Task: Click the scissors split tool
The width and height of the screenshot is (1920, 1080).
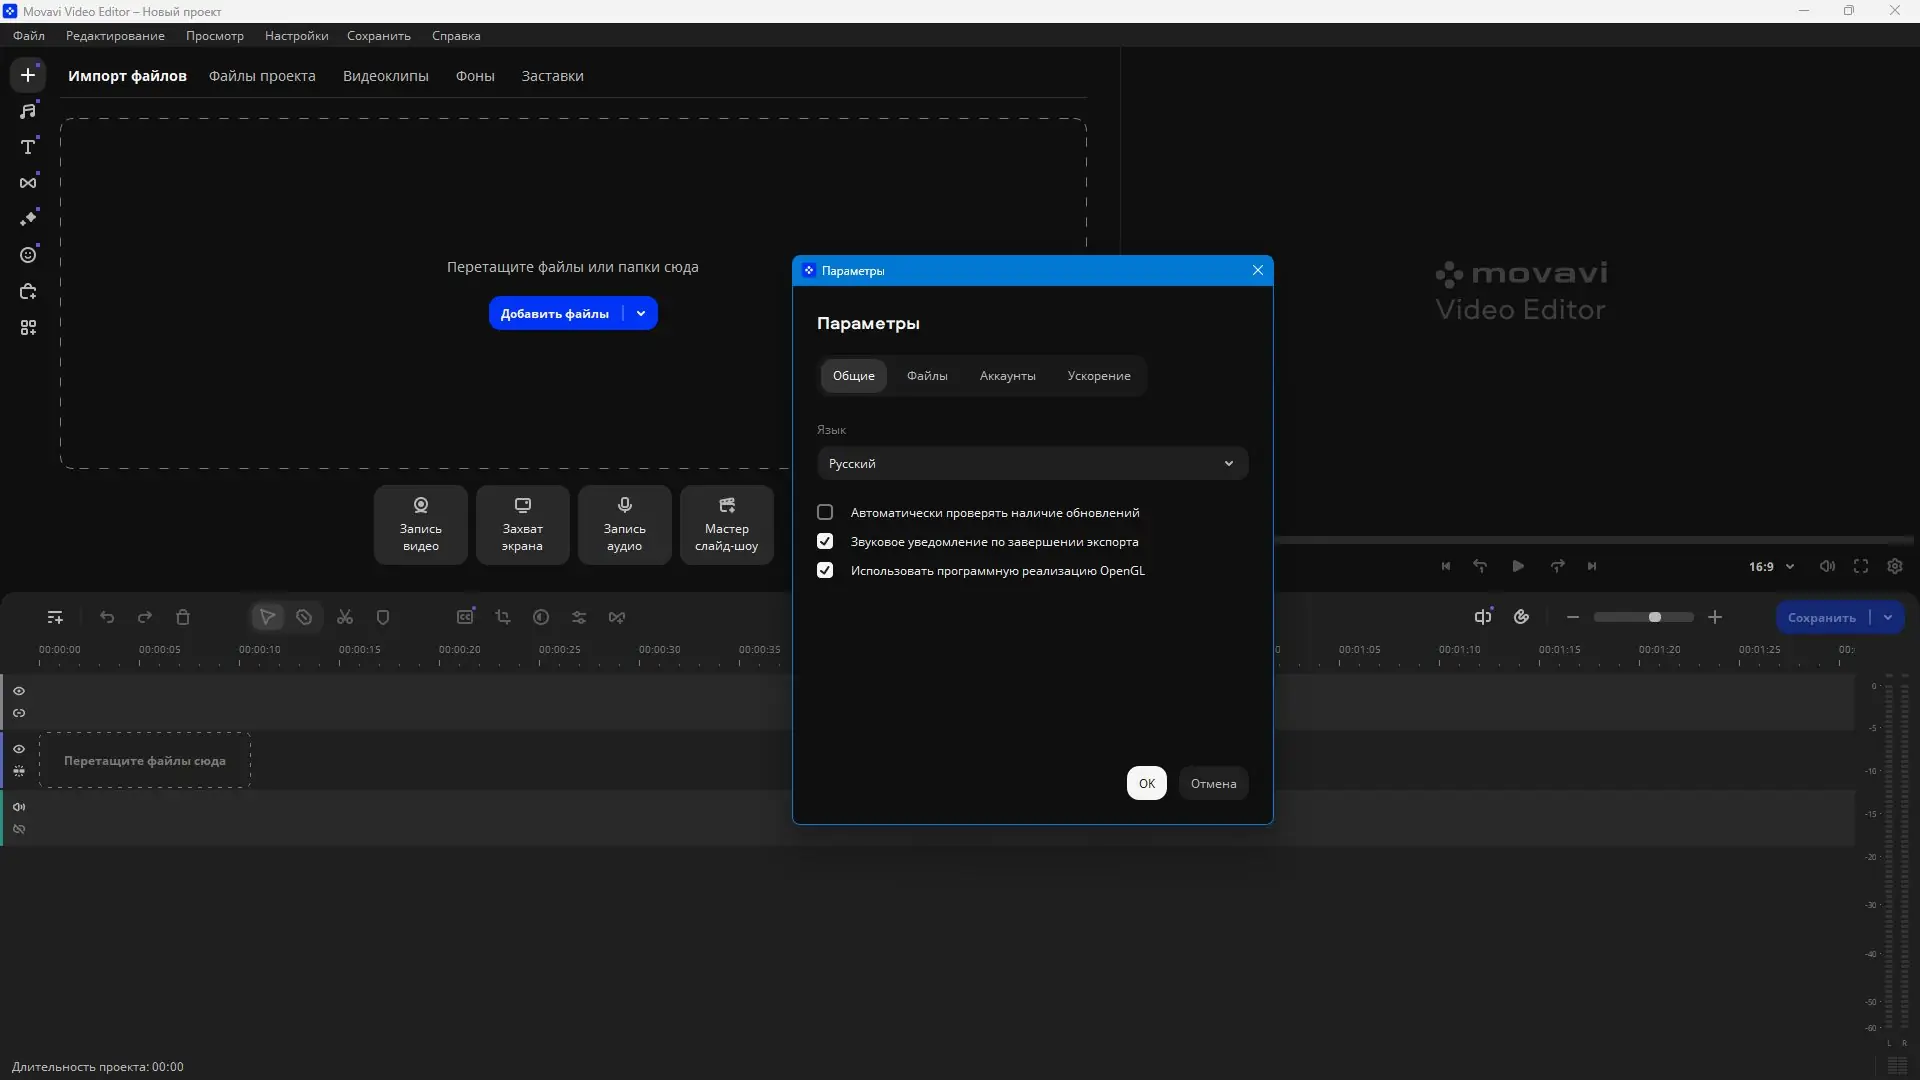Action: (x=345, y=618)
